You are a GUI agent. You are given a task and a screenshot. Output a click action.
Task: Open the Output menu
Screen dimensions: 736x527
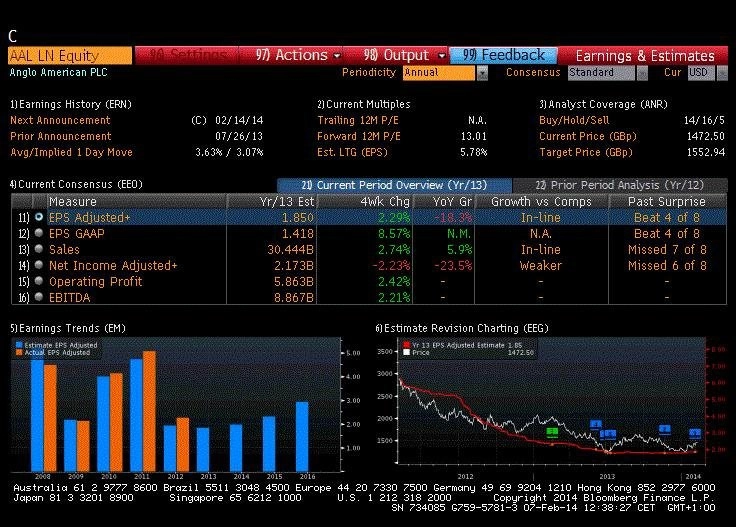click(x=404, y=55)
